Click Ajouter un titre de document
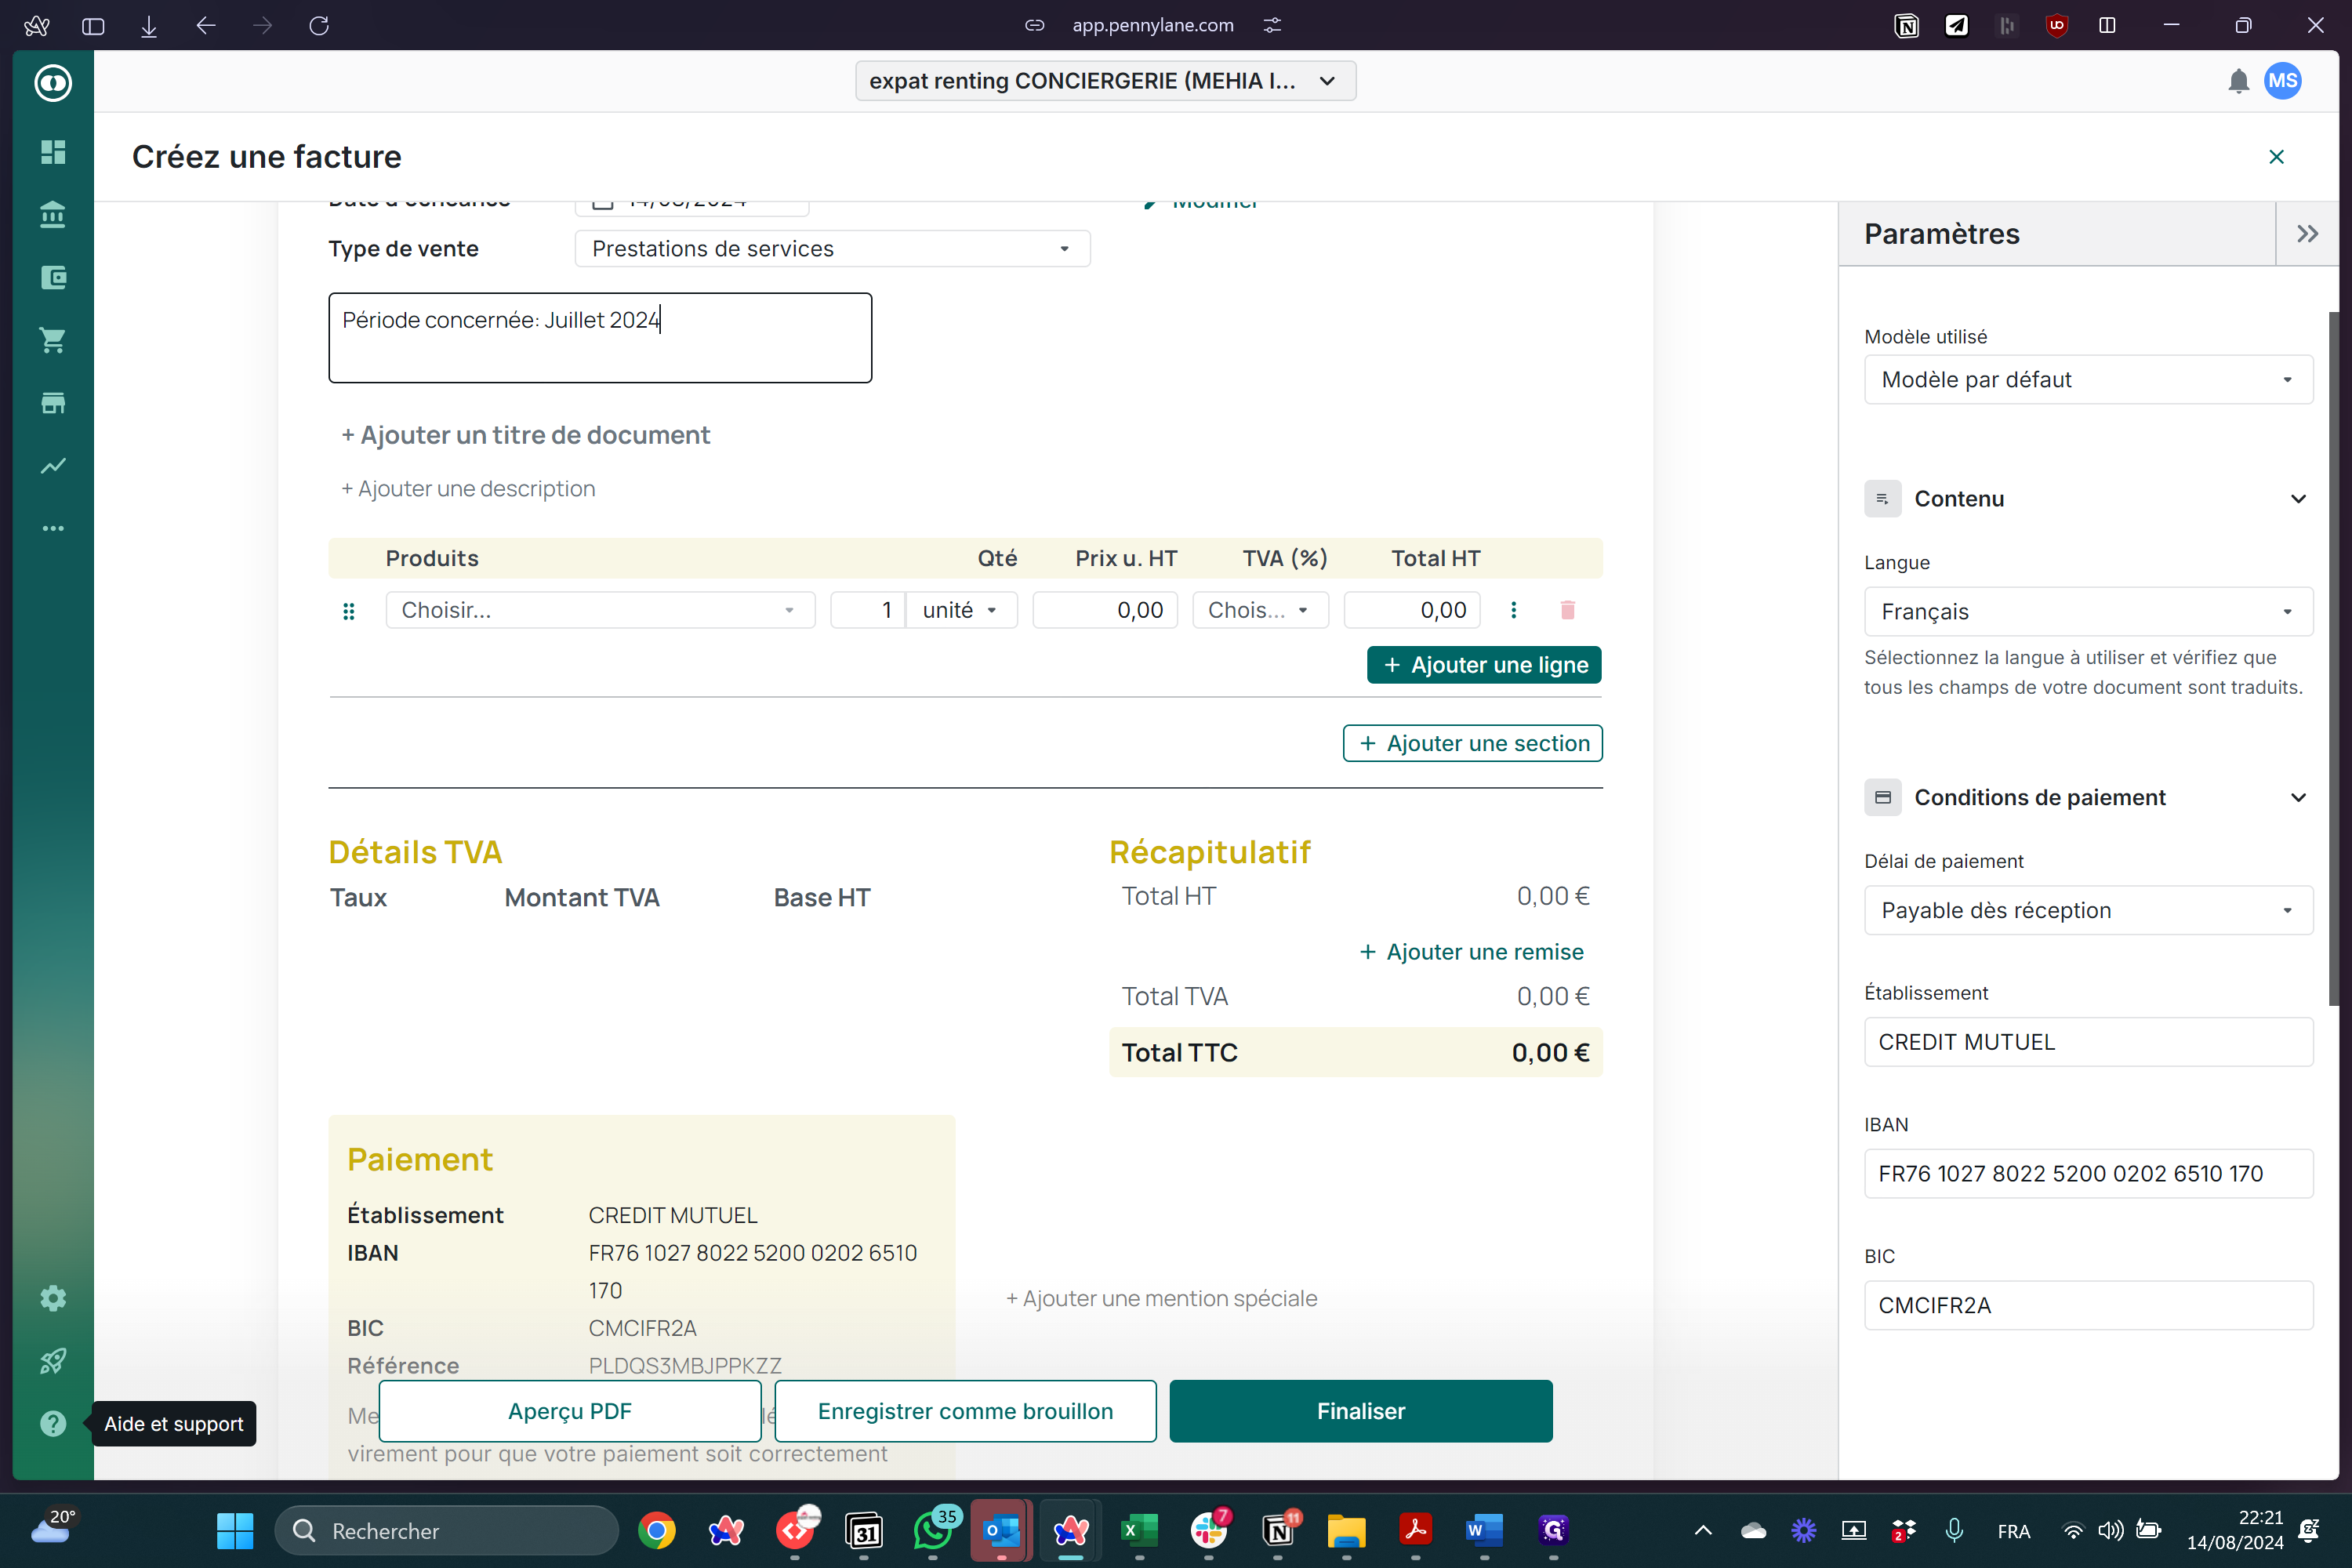 click(526, 435)
